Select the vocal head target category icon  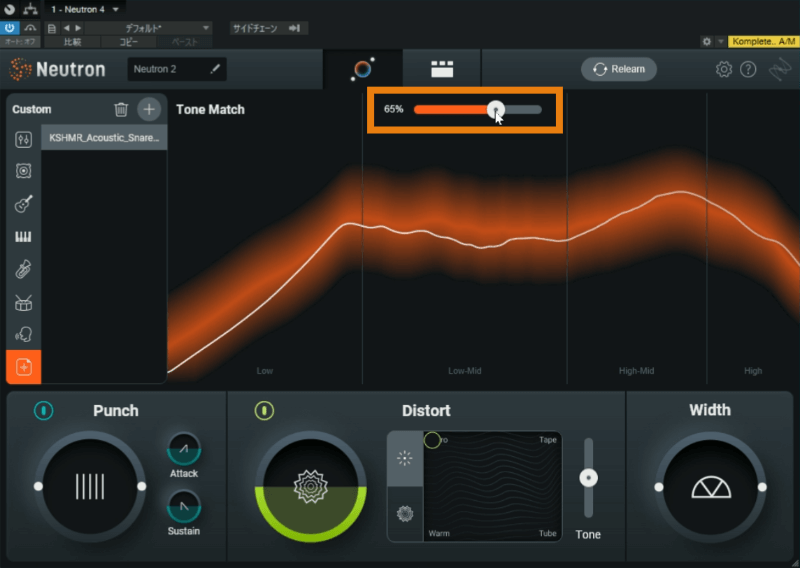pyautogui.click(x=23, y=335)
